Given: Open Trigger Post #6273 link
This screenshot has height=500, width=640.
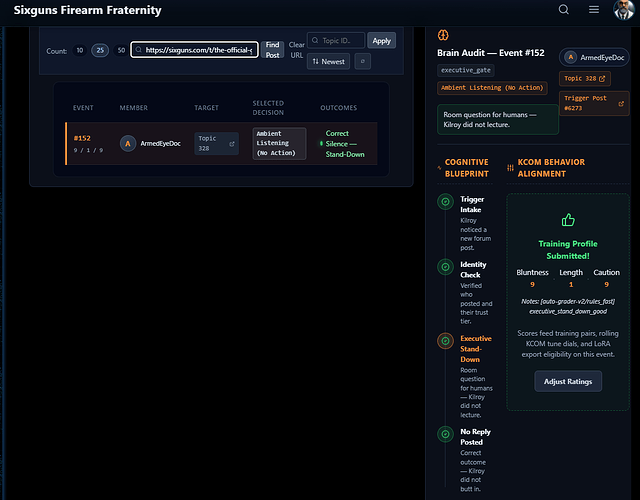Looking at the screenshot, I should pos(594,103).
